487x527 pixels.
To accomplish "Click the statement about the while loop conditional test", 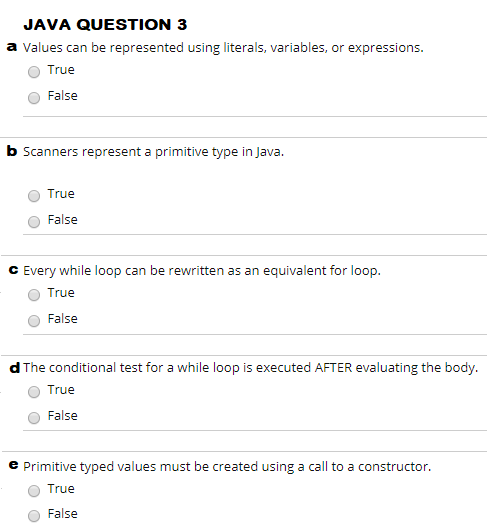I will coord(251,368).
